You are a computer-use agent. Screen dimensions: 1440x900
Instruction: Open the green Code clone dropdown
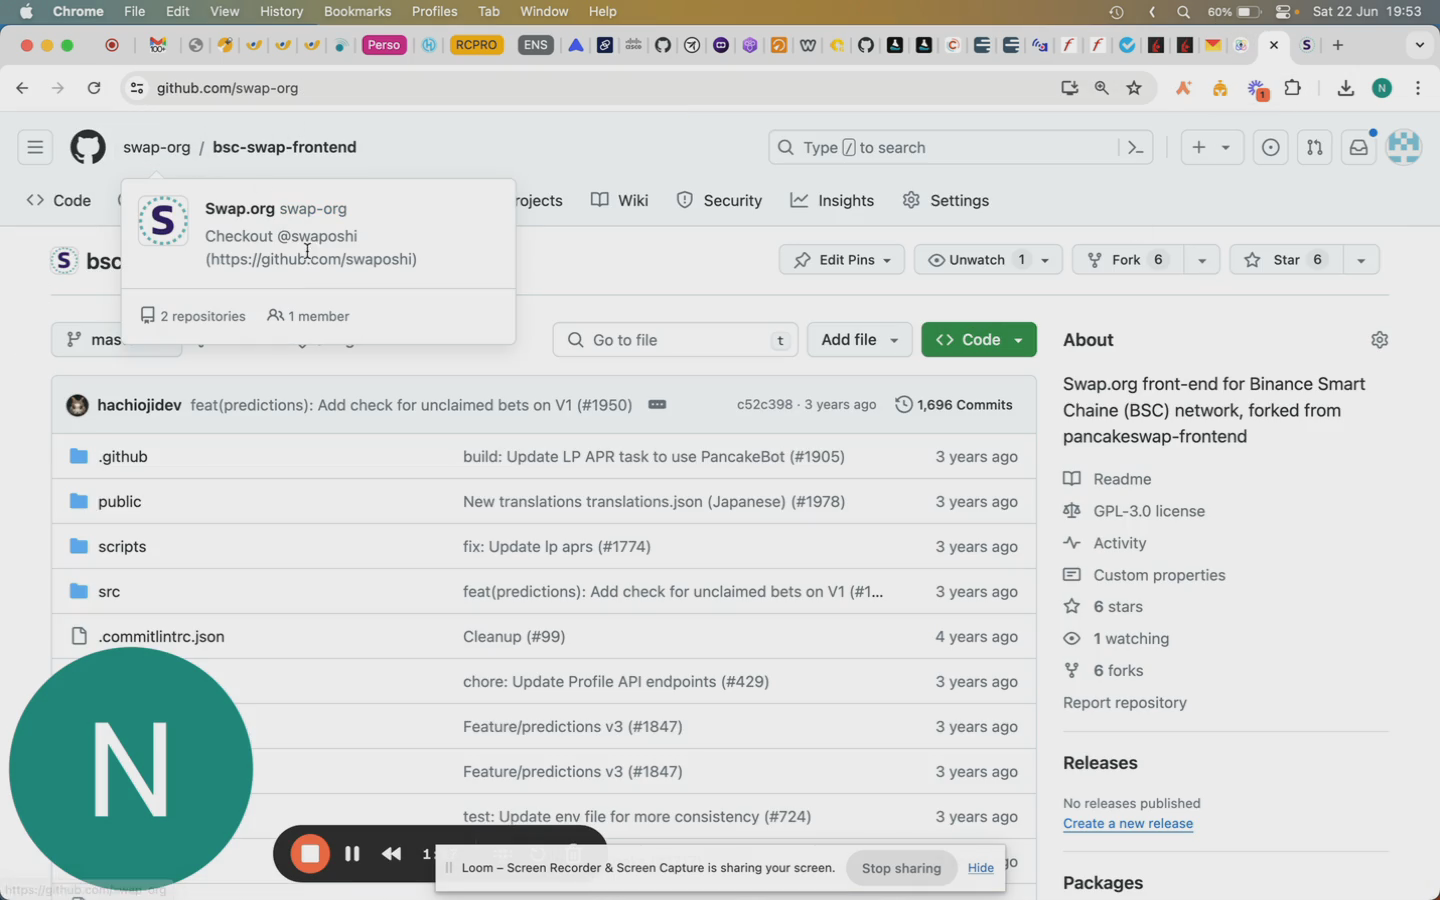tap(979, 340)
